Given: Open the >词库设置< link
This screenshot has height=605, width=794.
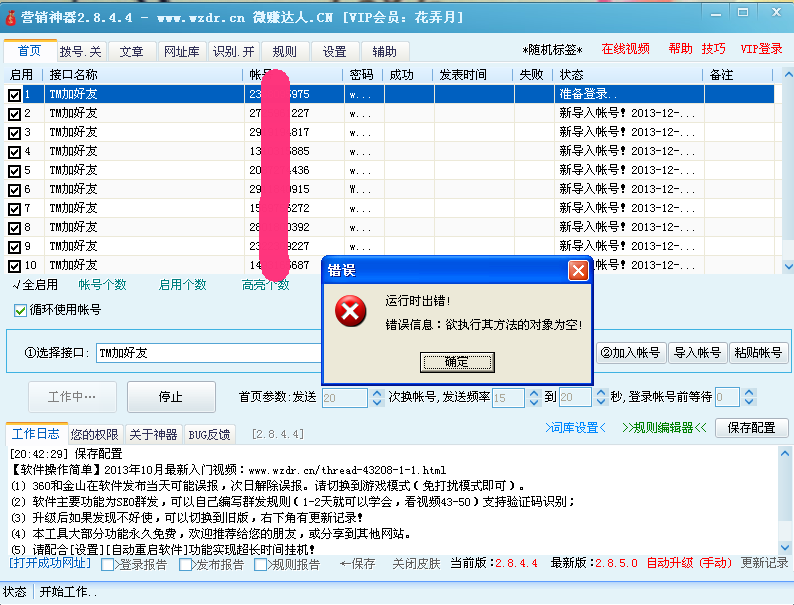Looking at the screenshot, I should pyautogui.click(x=575, y=428).
